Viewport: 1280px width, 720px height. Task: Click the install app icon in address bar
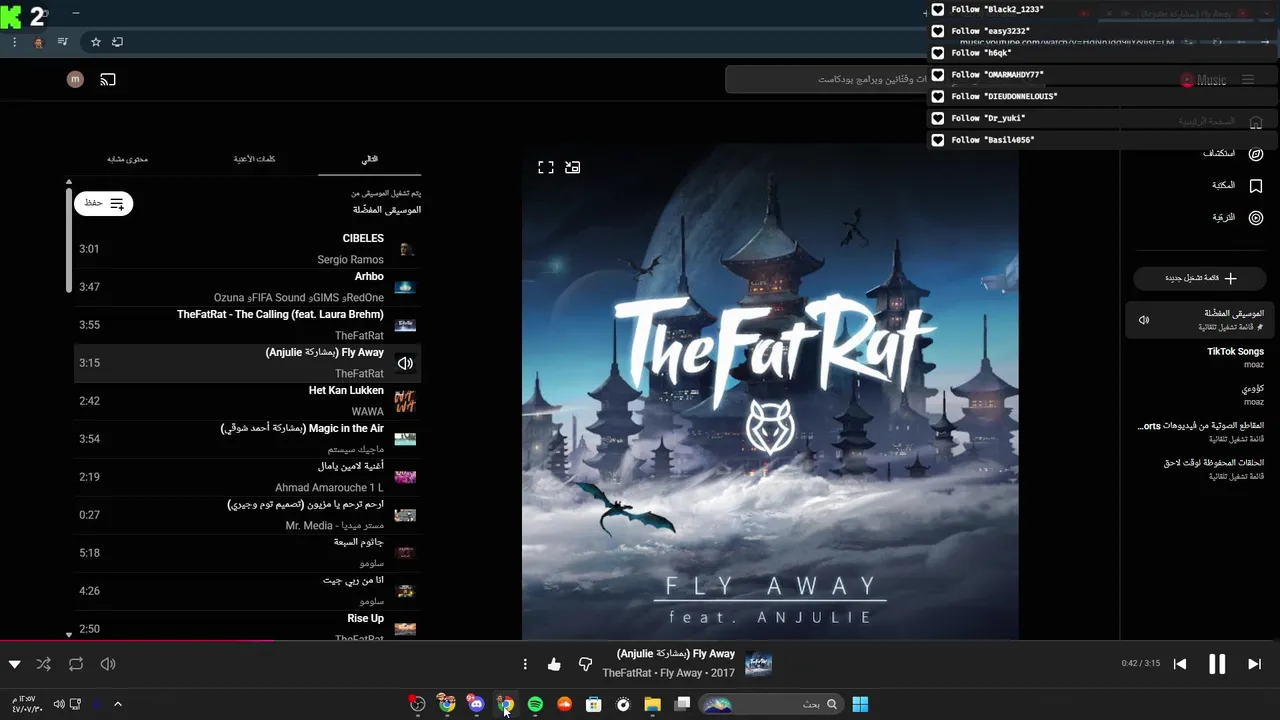(x=117, y=42)
